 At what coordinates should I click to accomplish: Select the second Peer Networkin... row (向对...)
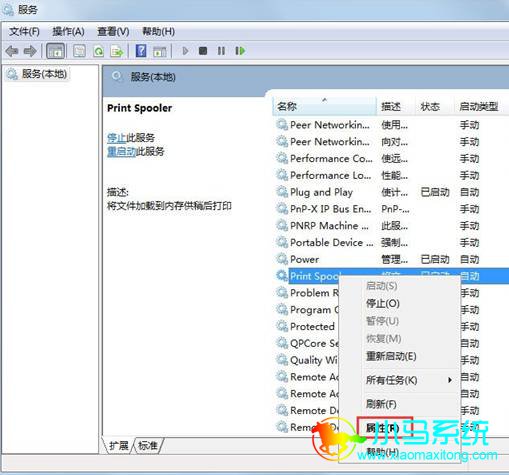point(391,142)
